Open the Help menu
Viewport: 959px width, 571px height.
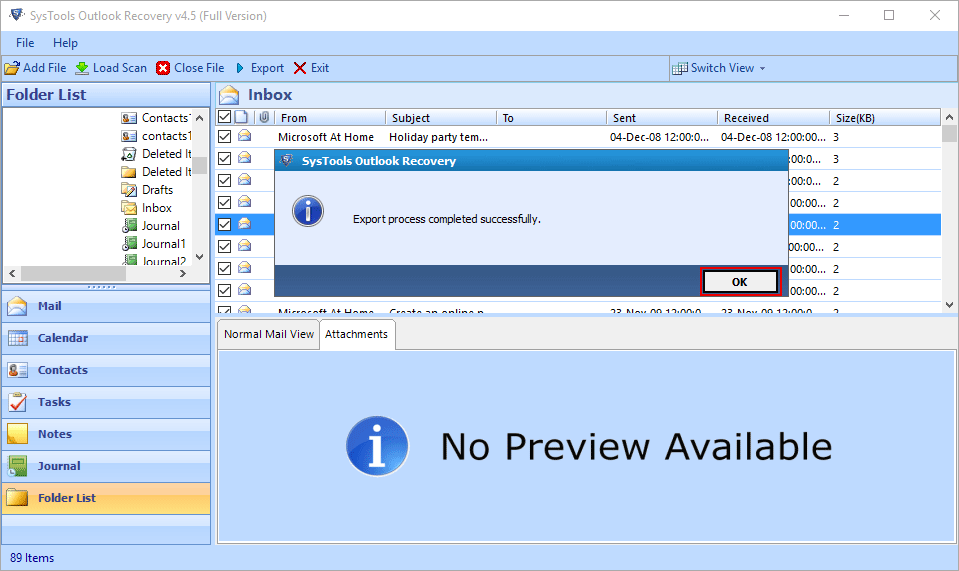pos(65,43)
